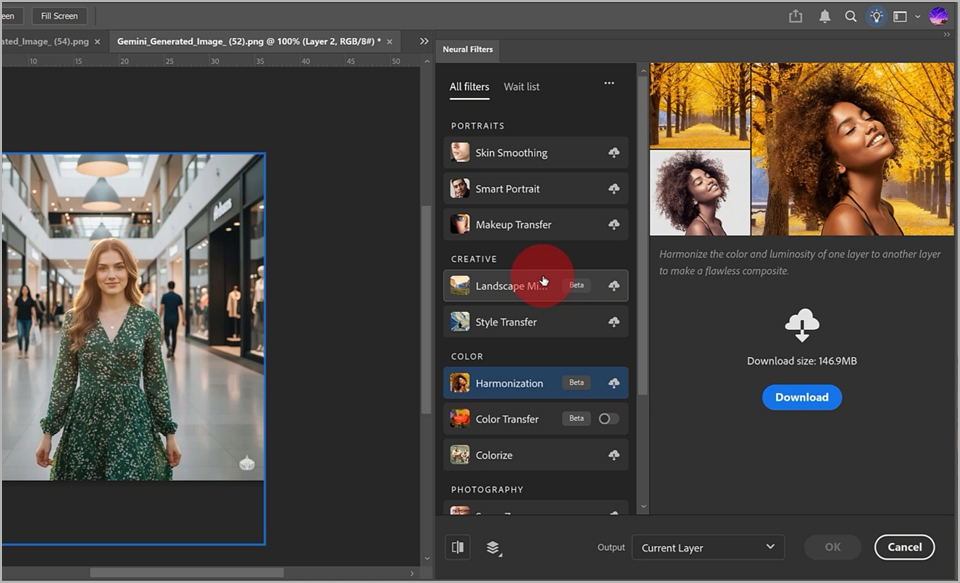The image size is (960, 583).
Task: Click Landscape Mixer thumbnail icon
Action: [x=460, y=286]
